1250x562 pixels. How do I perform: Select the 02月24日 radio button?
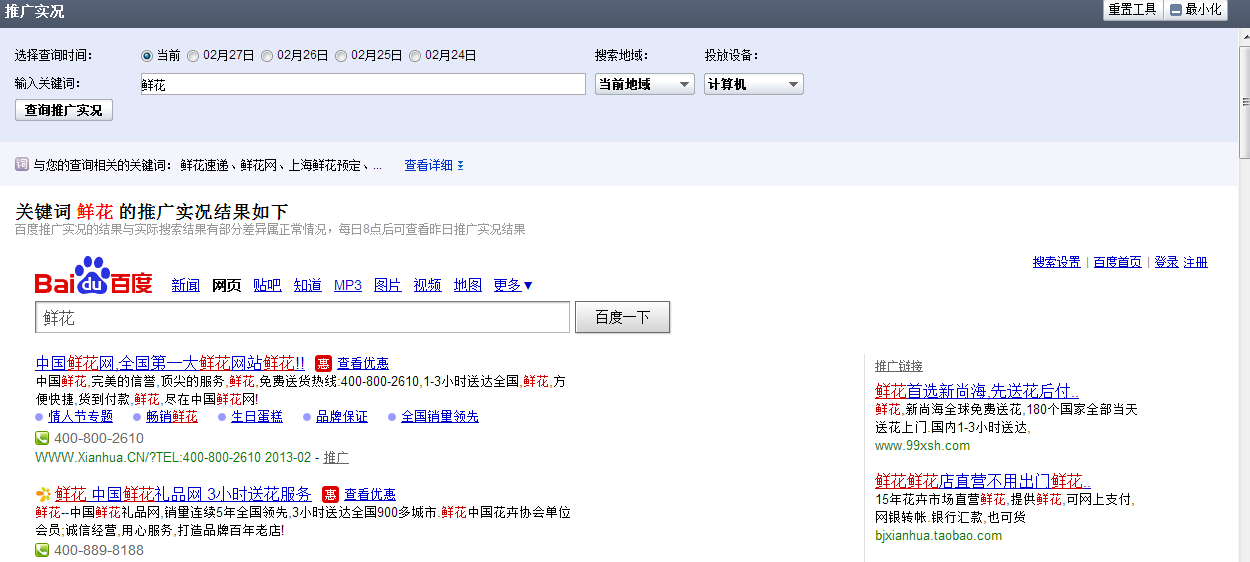pyautogui.click(x=415, y=56)
